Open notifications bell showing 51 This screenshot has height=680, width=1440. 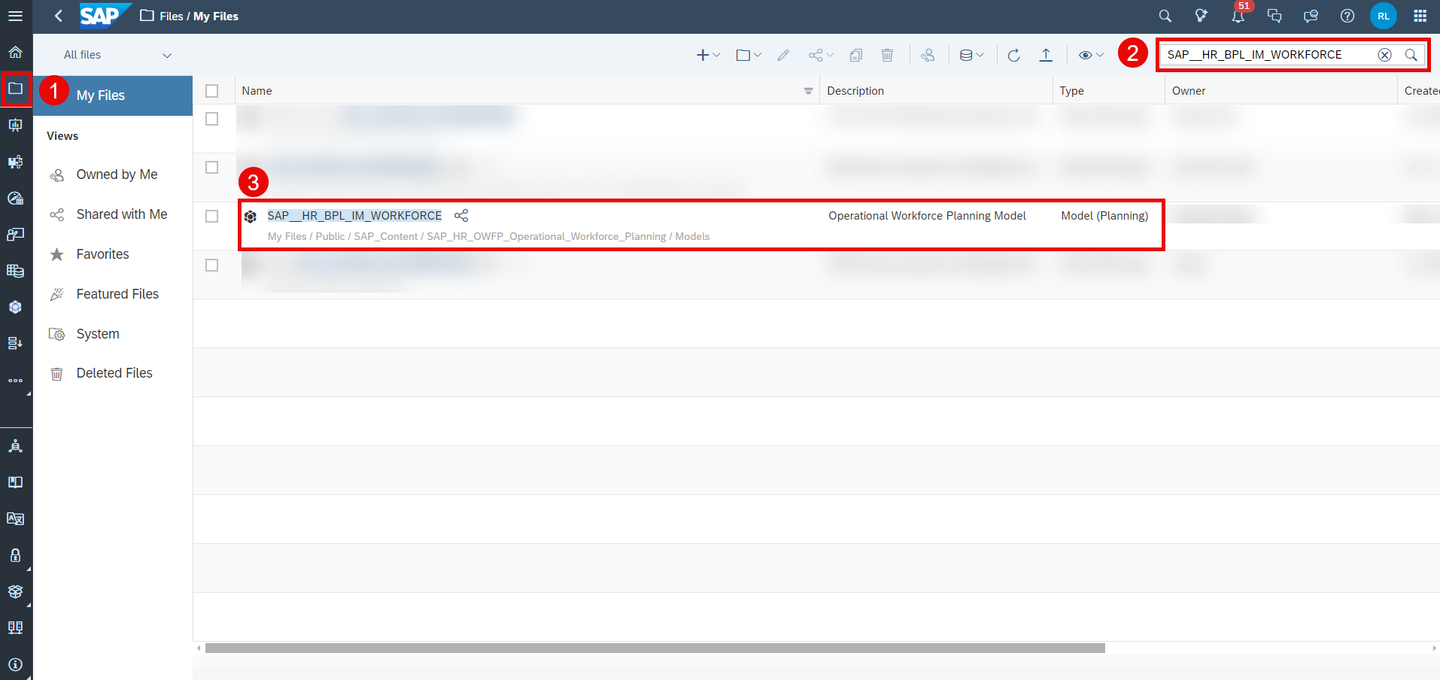pos(1238,15)
